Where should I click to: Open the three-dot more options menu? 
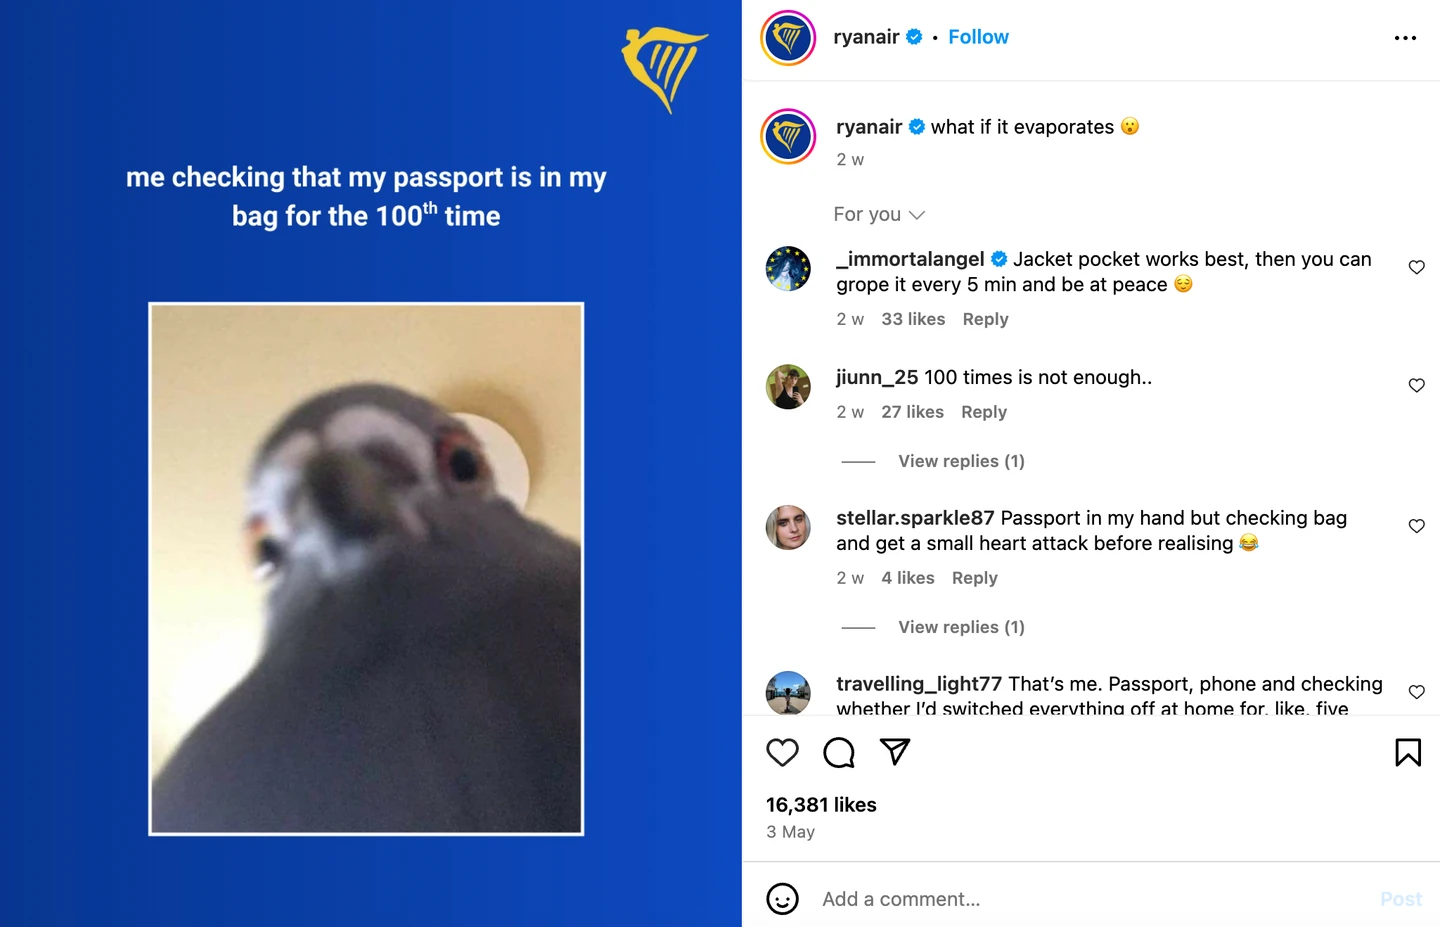(1405, 38)
